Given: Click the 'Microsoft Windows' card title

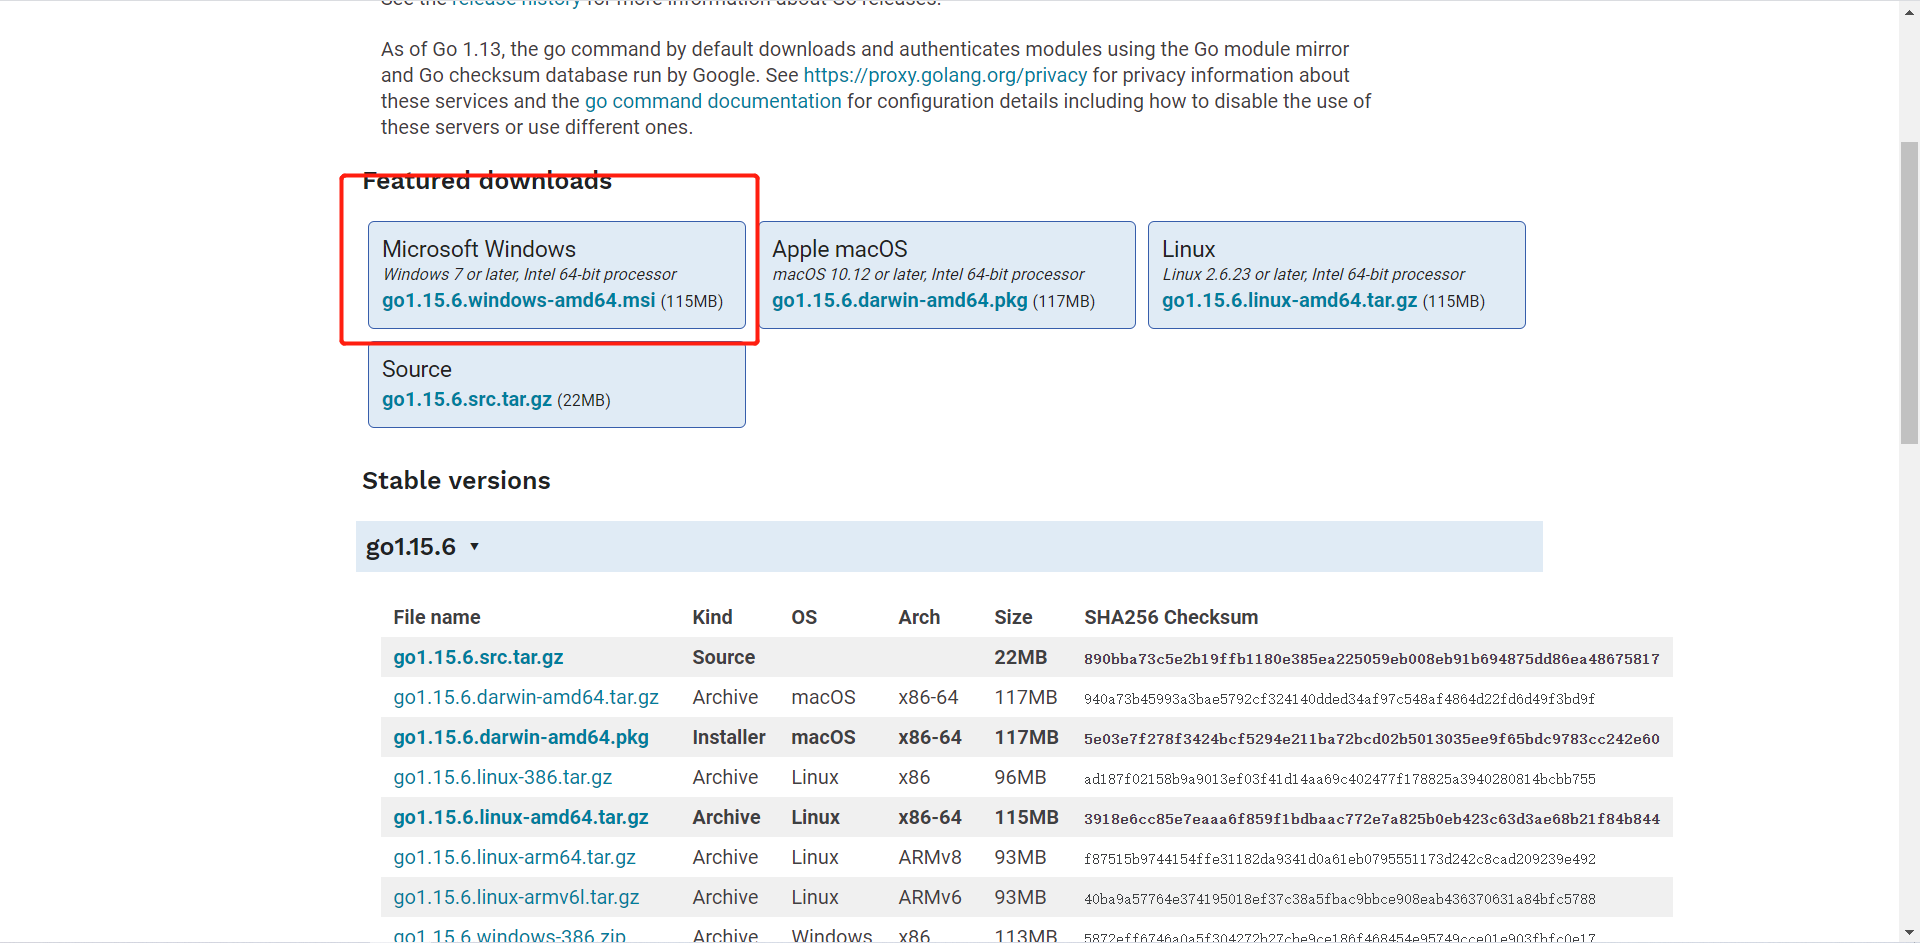Looking at the screenshot, I should click(x=479, y=249).
